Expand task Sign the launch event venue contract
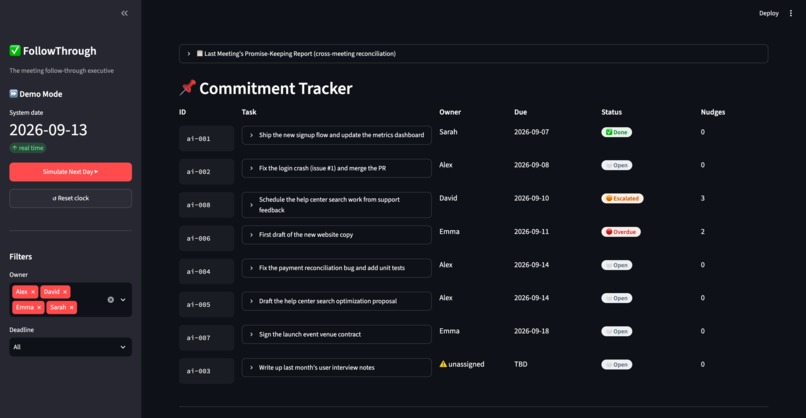 pyautogui.click(x=336, y=334)
